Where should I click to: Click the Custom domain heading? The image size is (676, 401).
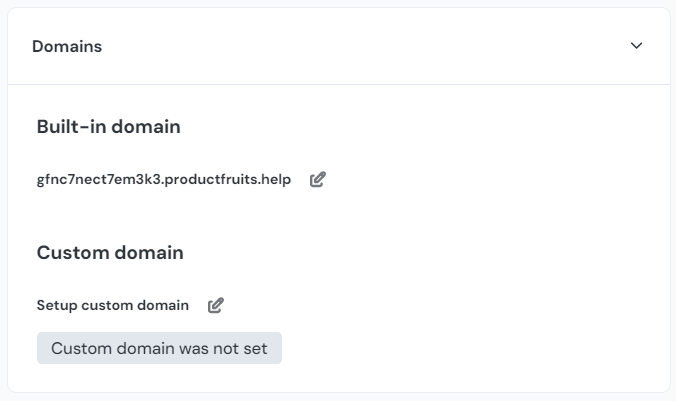pyautogui.click(x=110, y=253)
